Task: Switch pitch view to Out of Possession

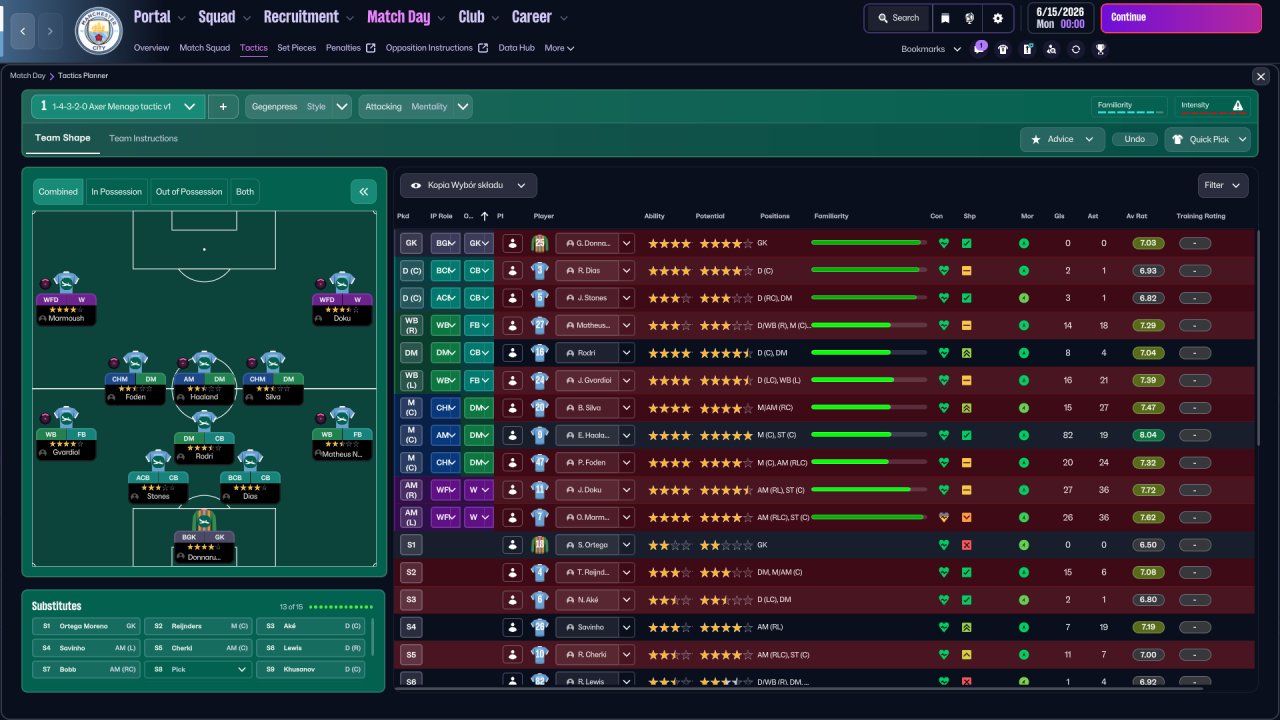Action: 189,192
